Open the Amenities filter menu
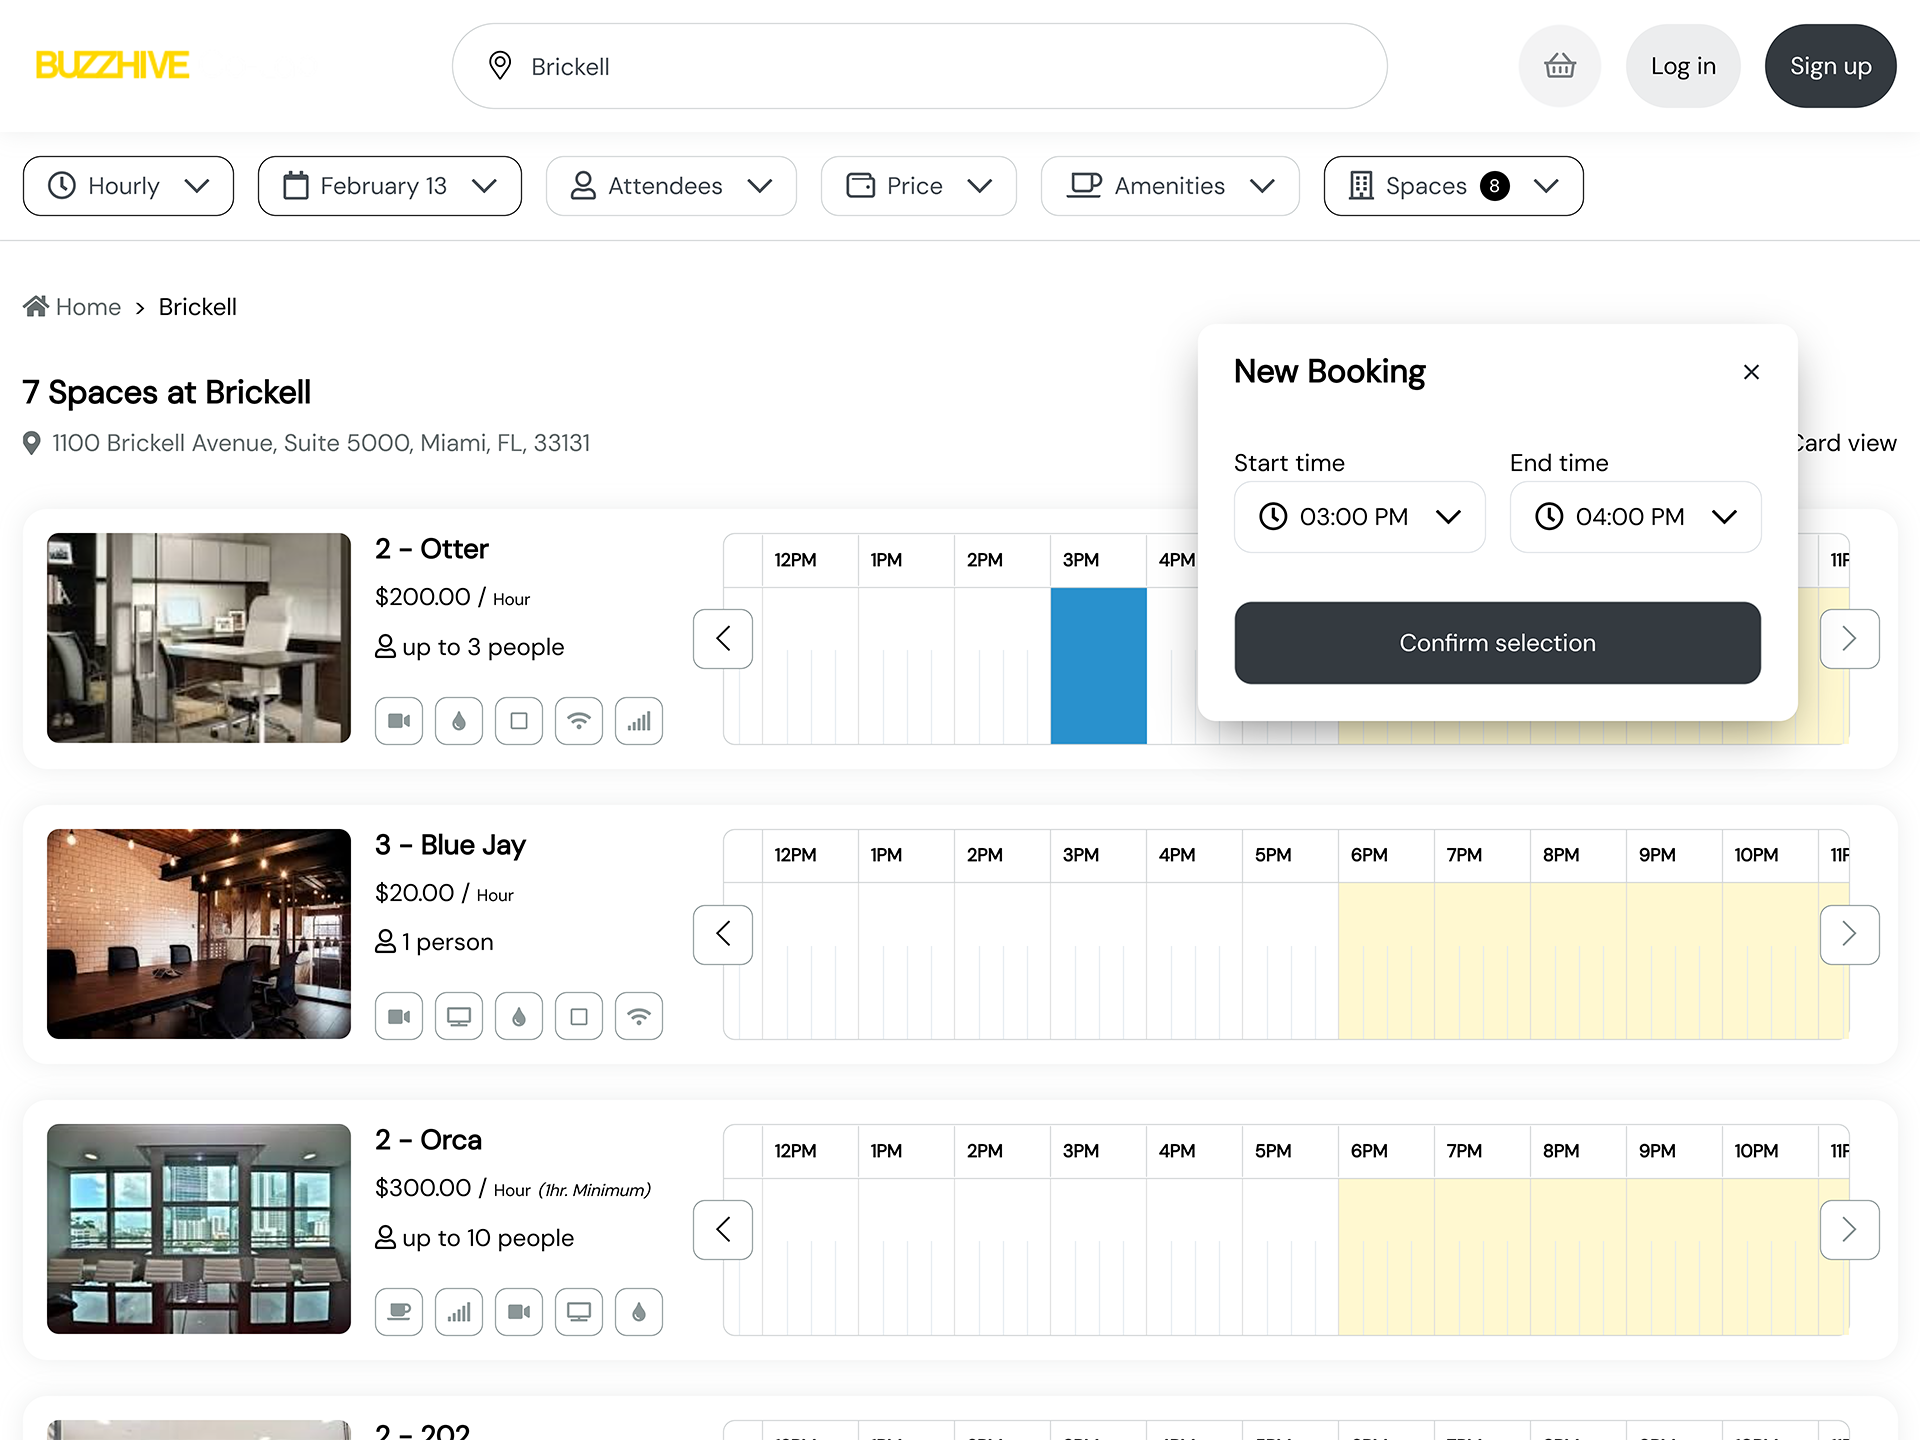This screenshot has height=1440, width=1920. point(1169,186)
